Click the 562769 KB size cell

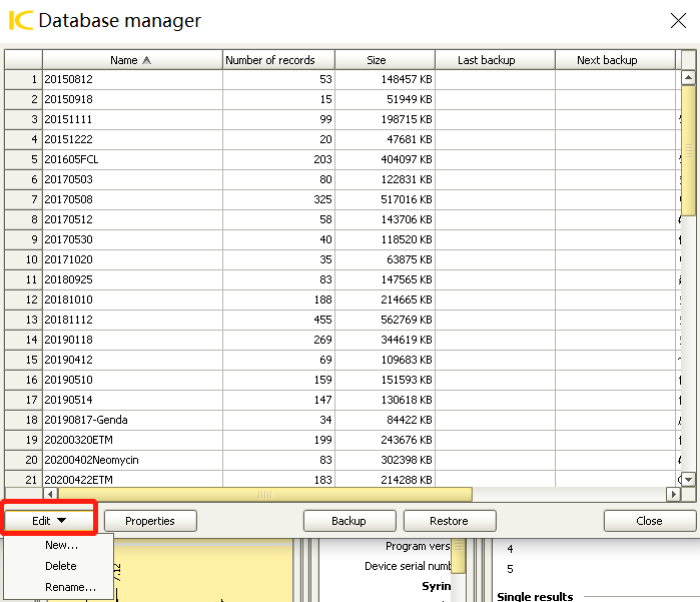pyautogui.click(x=385, y=320)
